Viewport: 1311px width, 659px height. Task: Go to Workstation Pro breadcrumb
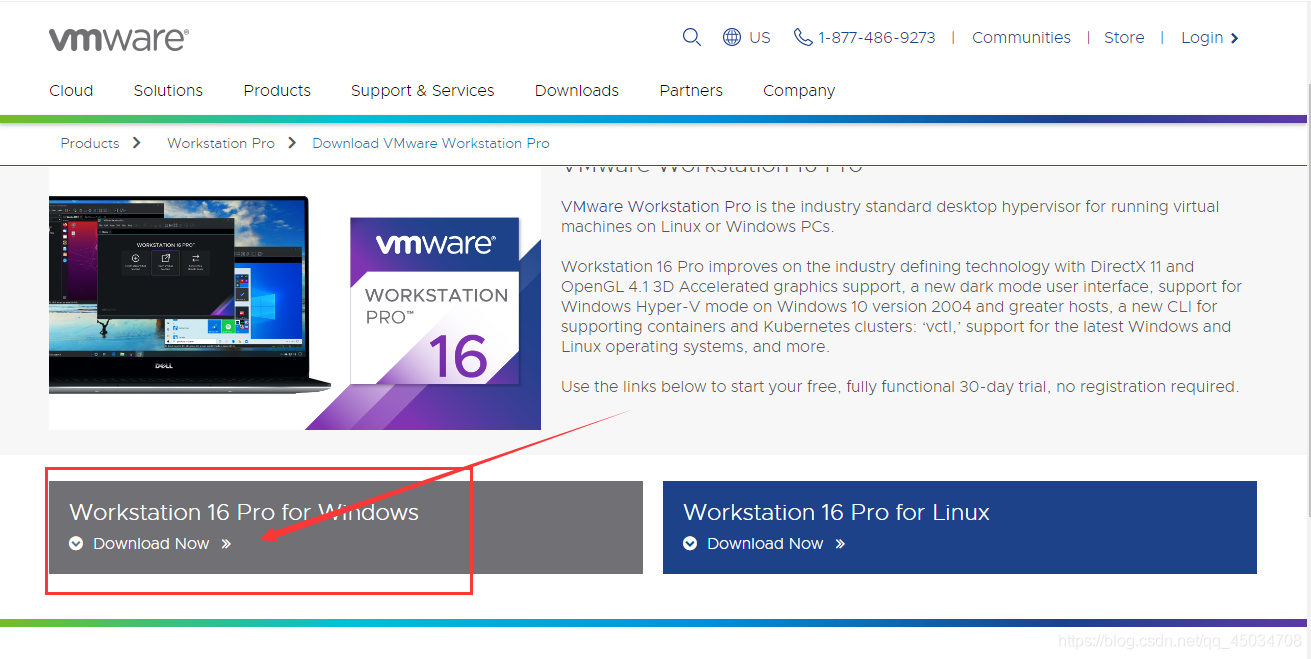[x=221, y=143]
